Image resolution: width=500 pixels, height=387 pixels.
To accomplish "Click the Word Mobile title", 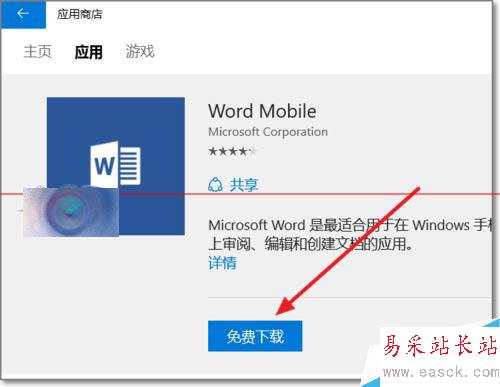I will coord(262,111).
